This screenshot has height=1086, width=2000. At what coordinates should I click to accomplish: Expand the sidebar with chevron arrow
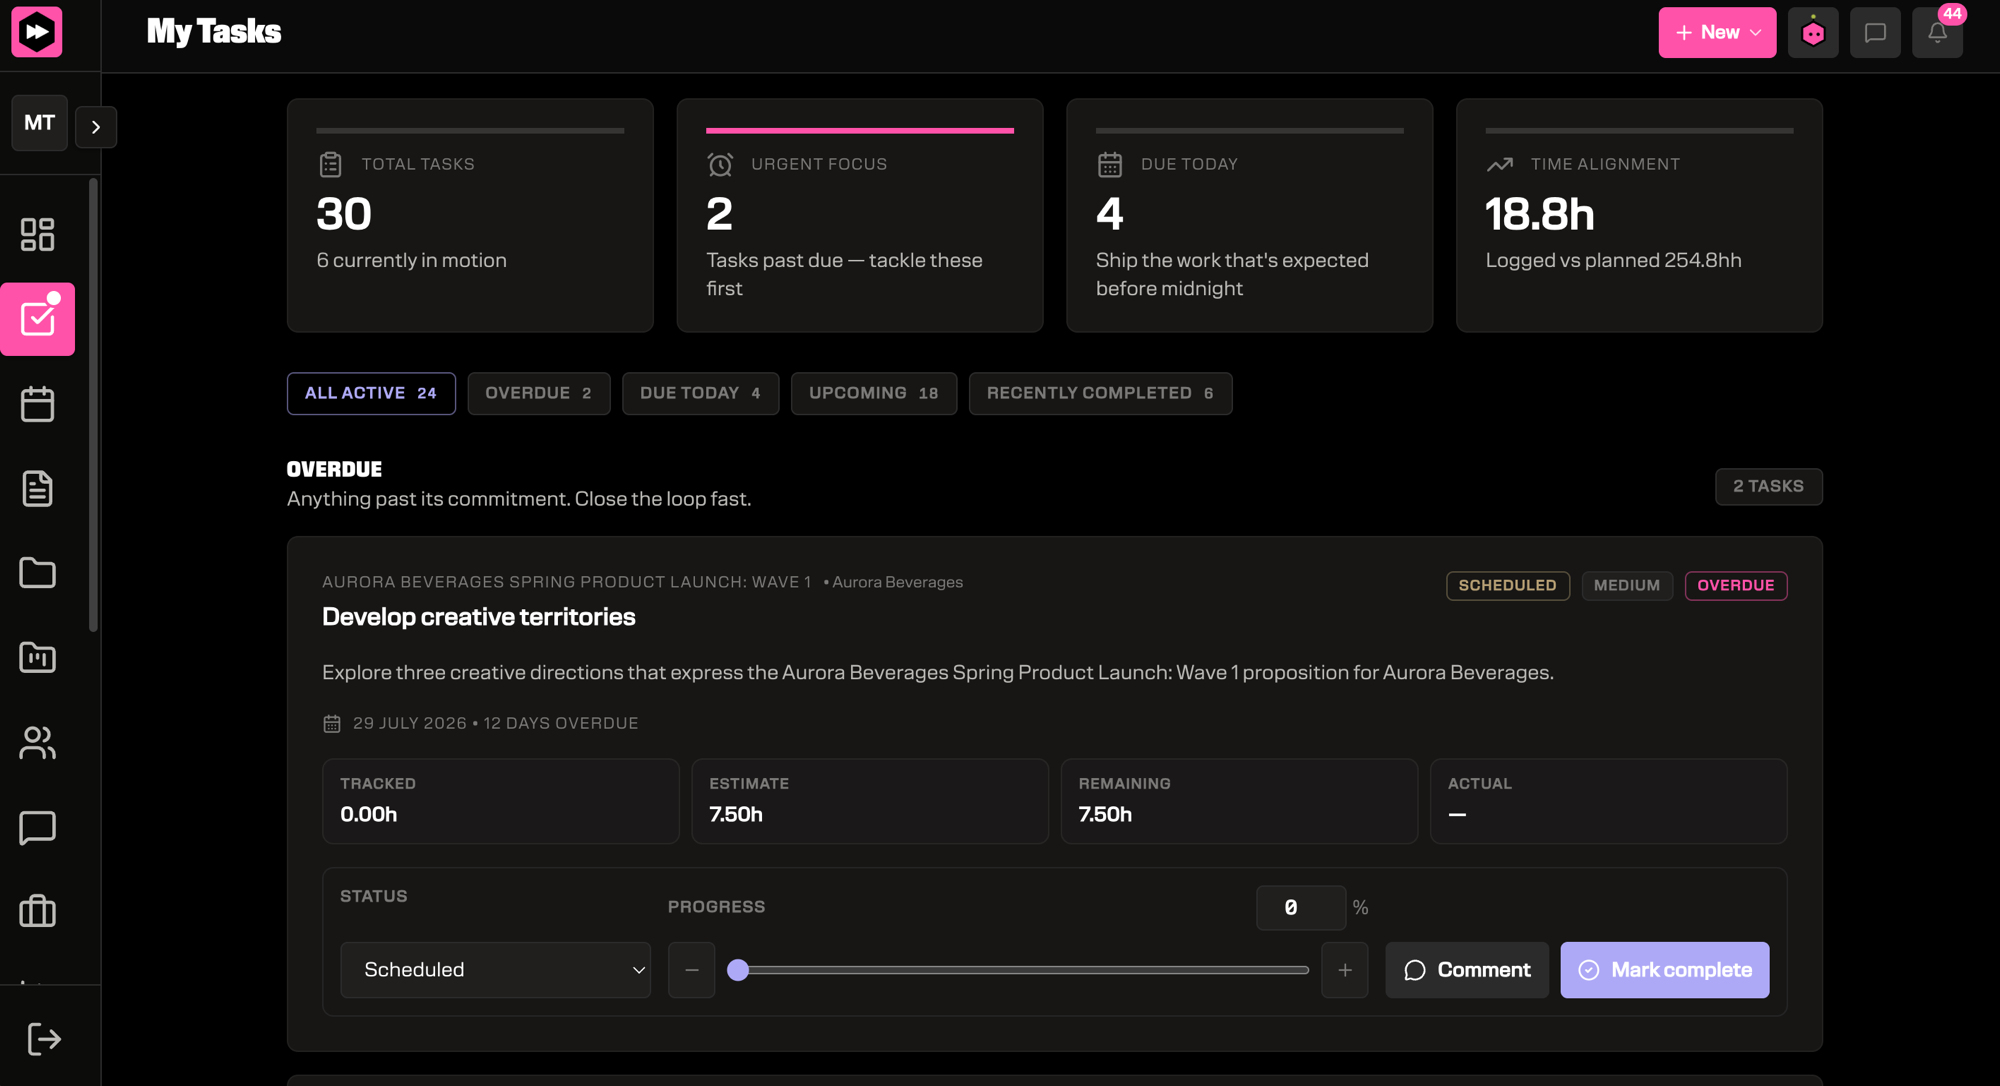[x=96, y=127]
